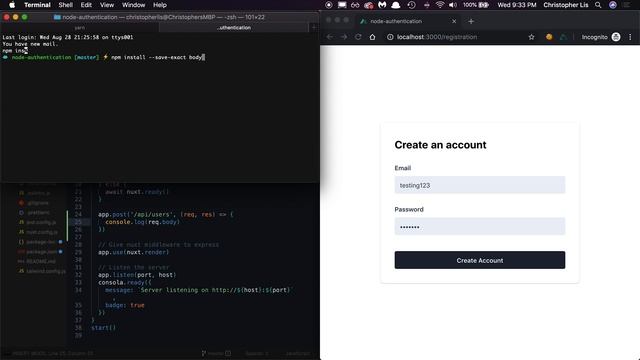
Task: Click the Email label
Action: (x=402, y=168)
